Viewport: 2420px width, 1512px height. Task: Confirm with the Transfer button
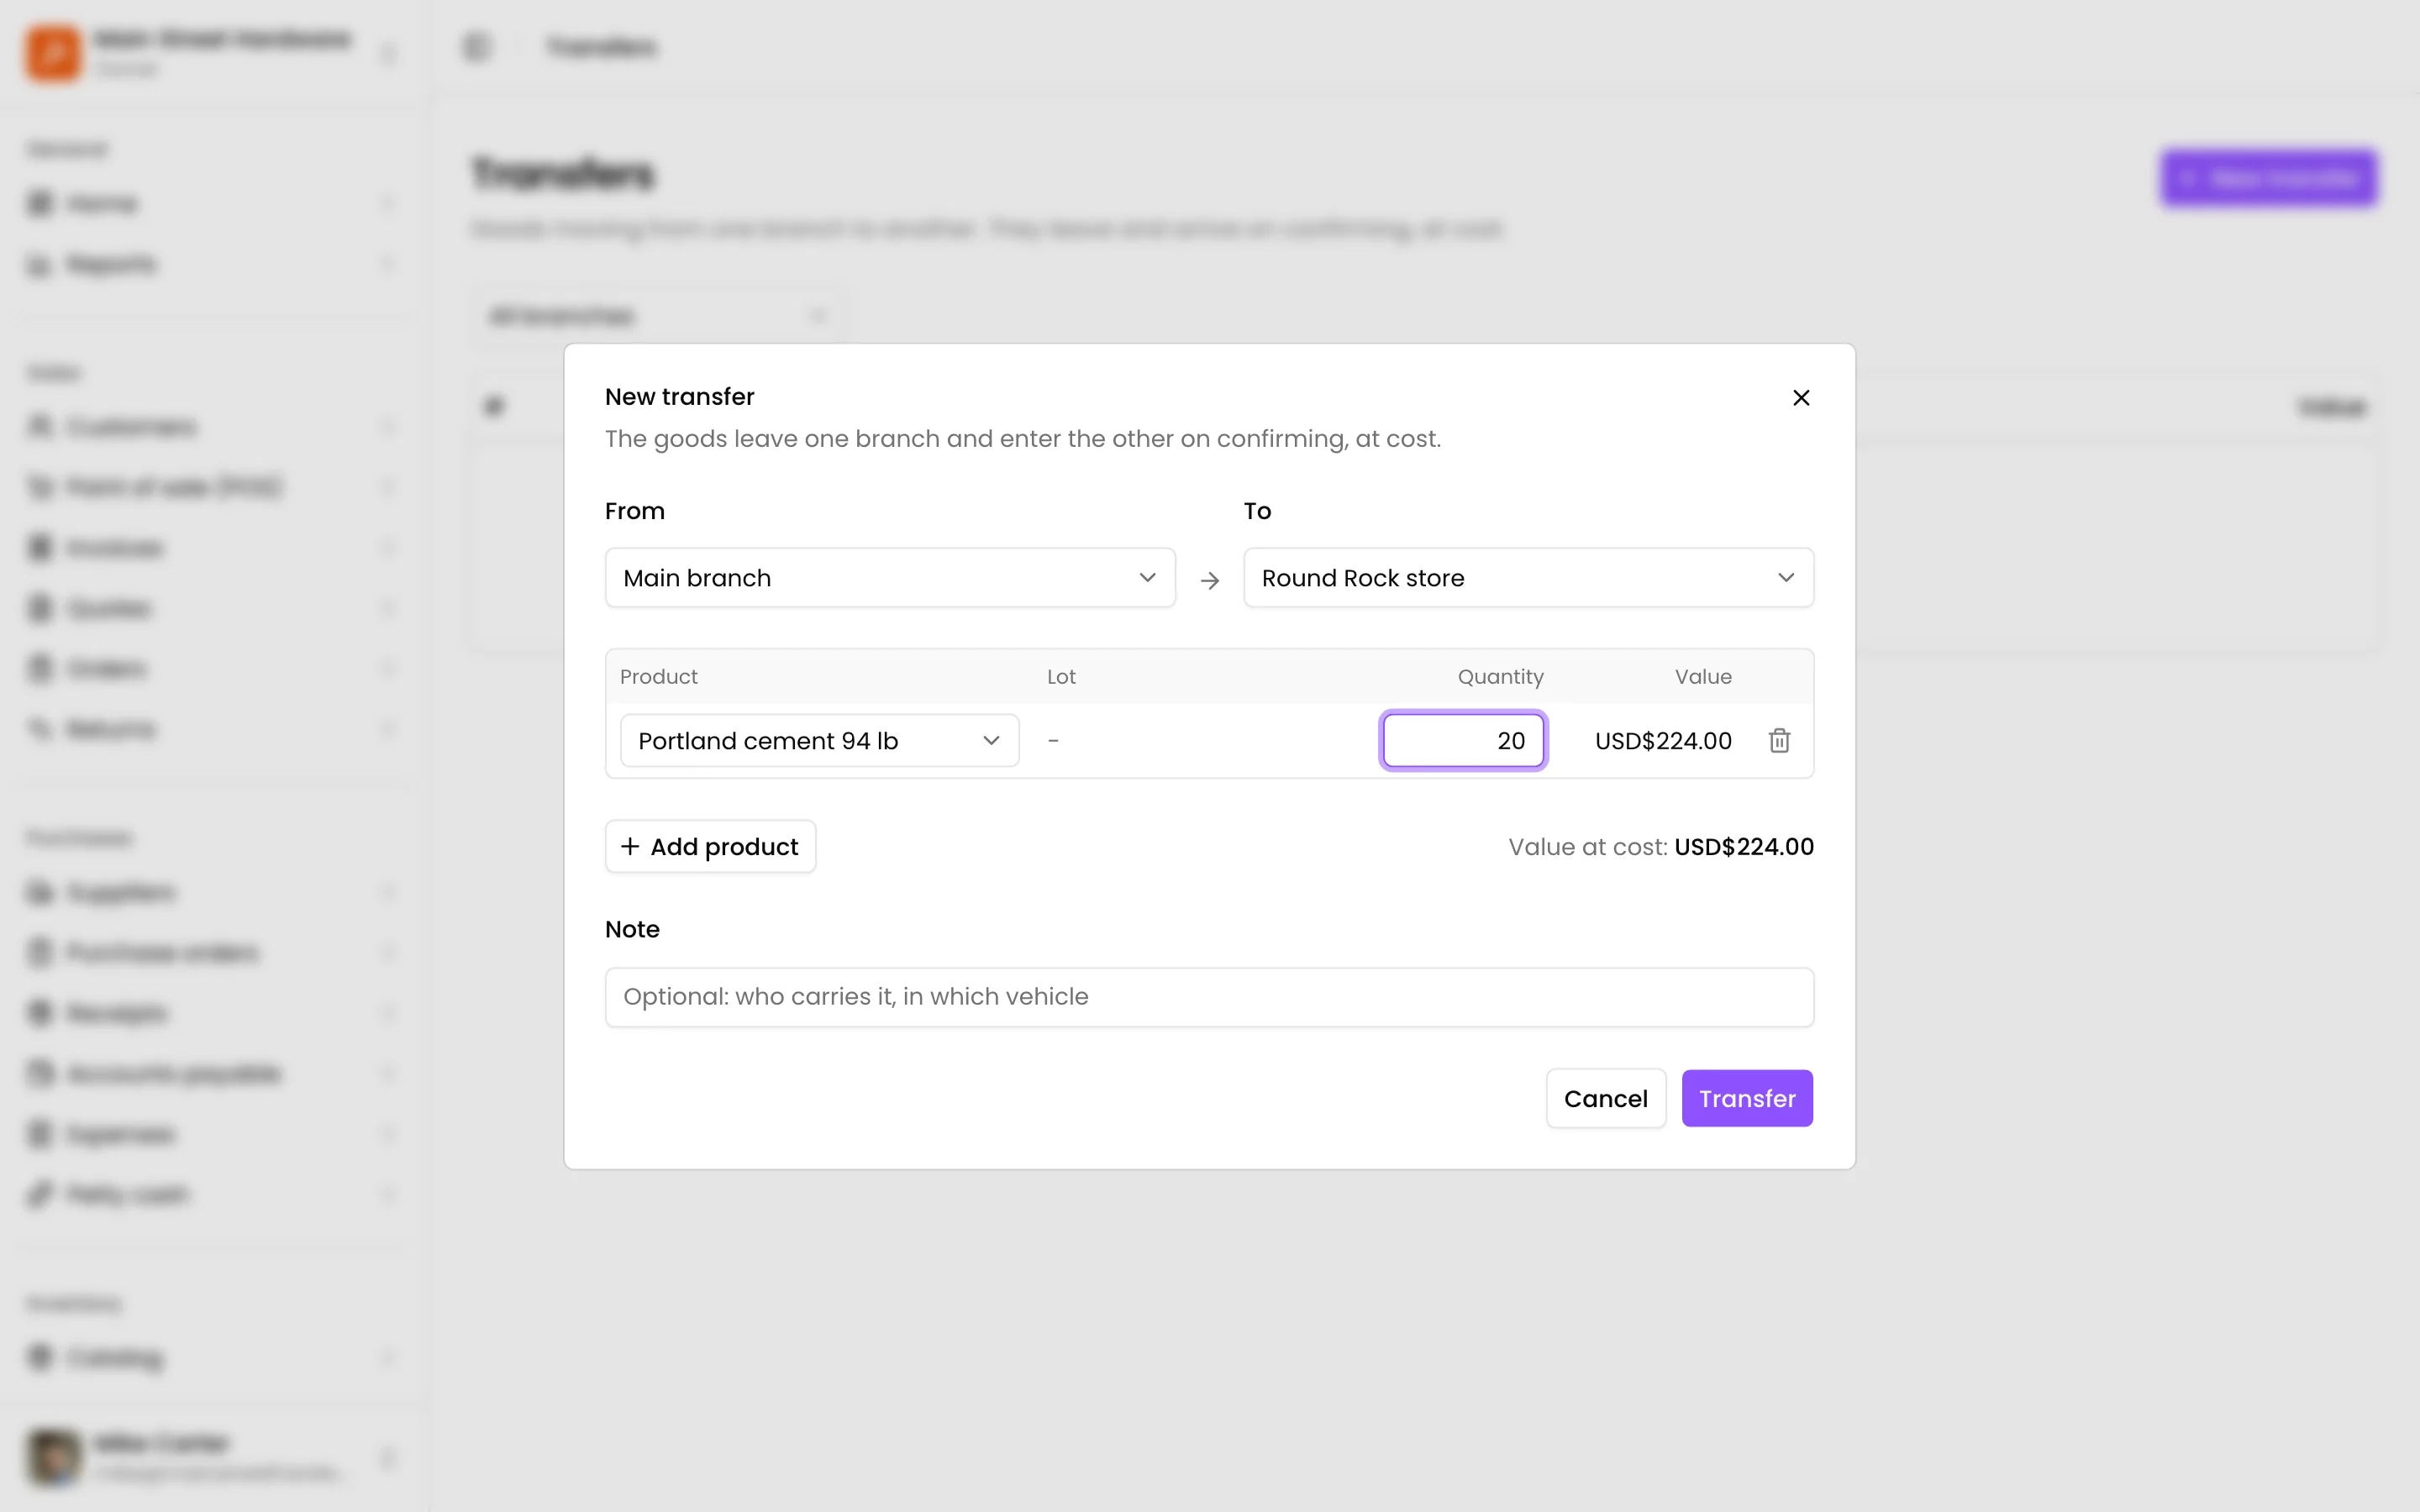(x=1747, y=1099)
